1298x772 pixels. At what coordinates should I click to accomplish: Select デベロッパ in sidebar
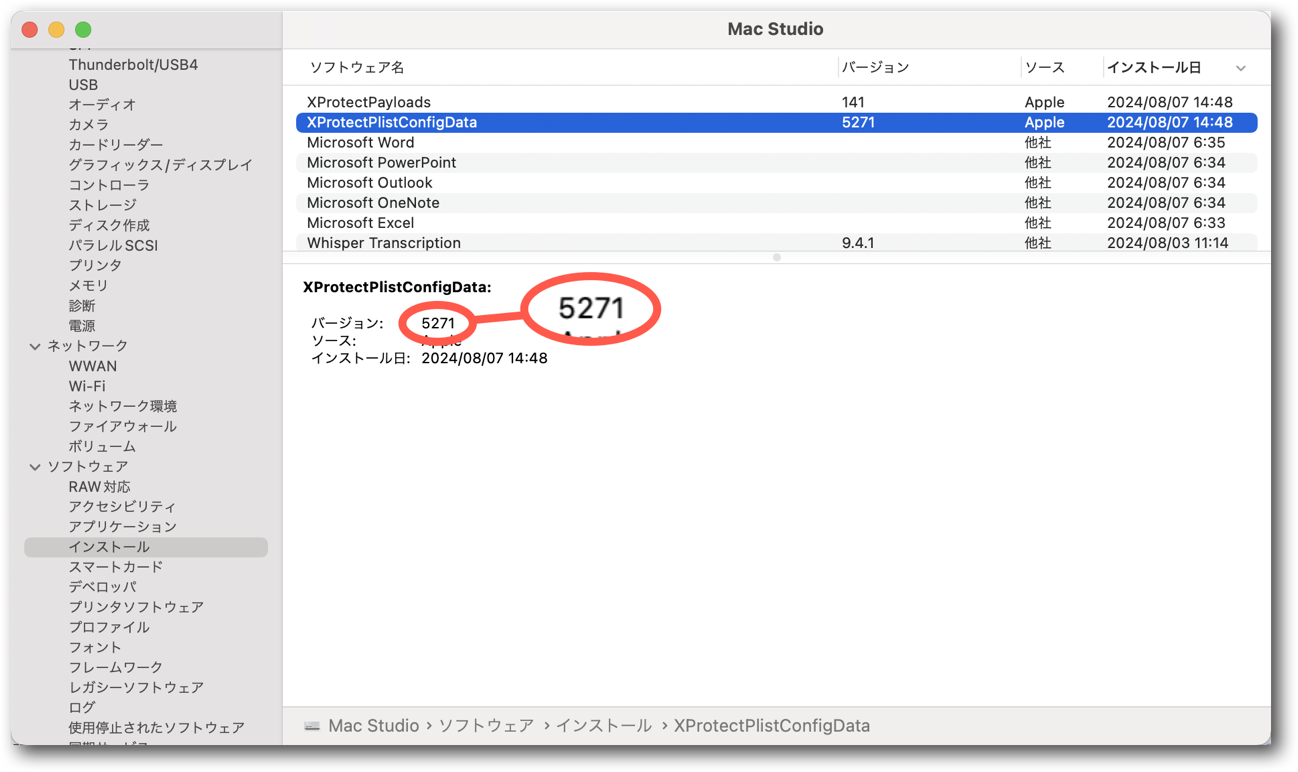coord(102,587)
